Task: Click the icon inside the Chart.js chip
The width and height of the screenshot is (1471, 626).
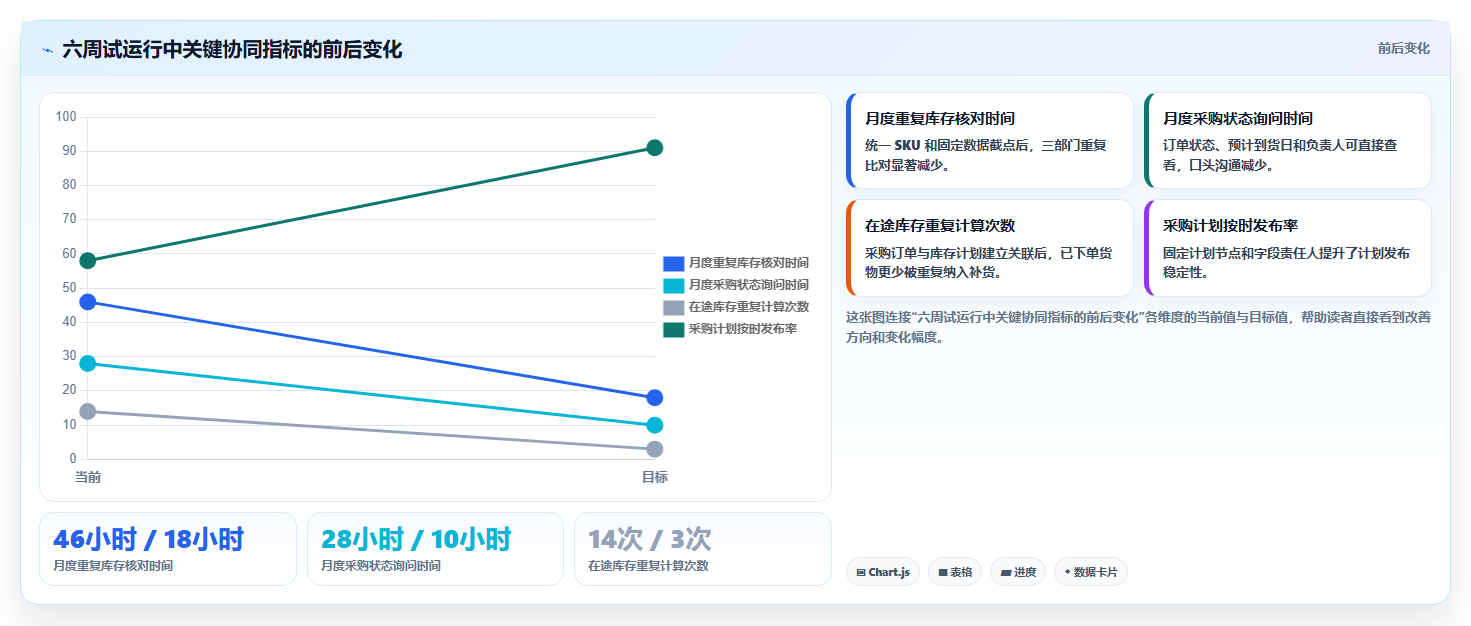Action: (861, 573)
